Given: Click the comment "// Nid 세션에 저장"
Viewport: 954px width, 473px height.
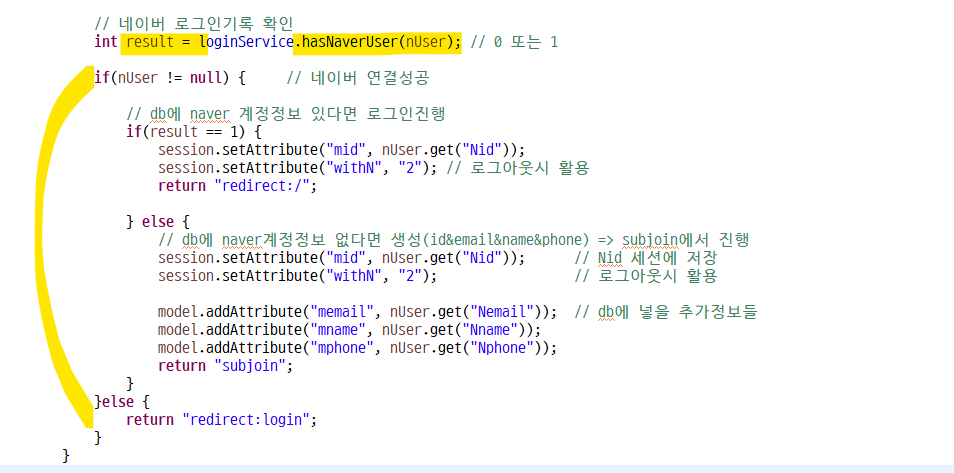Looking at the screenshot, I should pos(647,258).
